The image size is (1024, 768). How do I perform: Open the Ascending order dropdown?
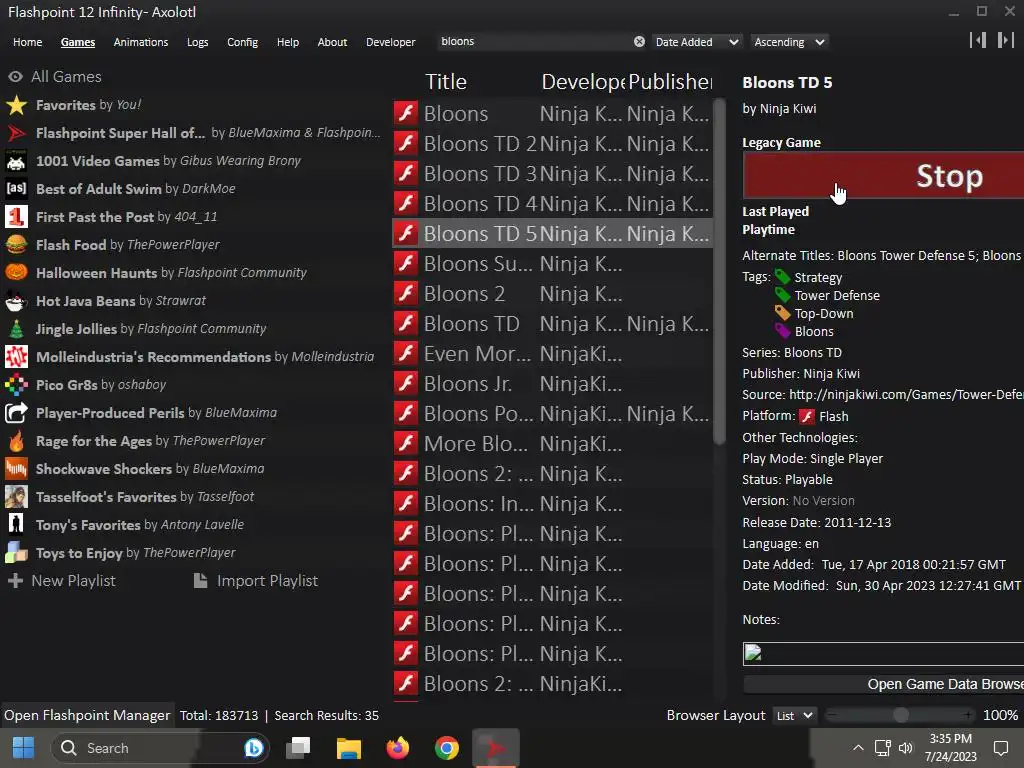point(789,42)
